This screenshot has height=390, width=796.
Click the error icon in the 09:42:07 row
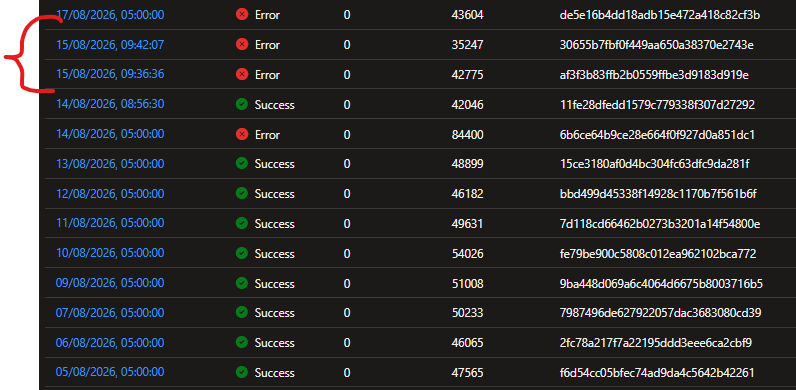242,45
